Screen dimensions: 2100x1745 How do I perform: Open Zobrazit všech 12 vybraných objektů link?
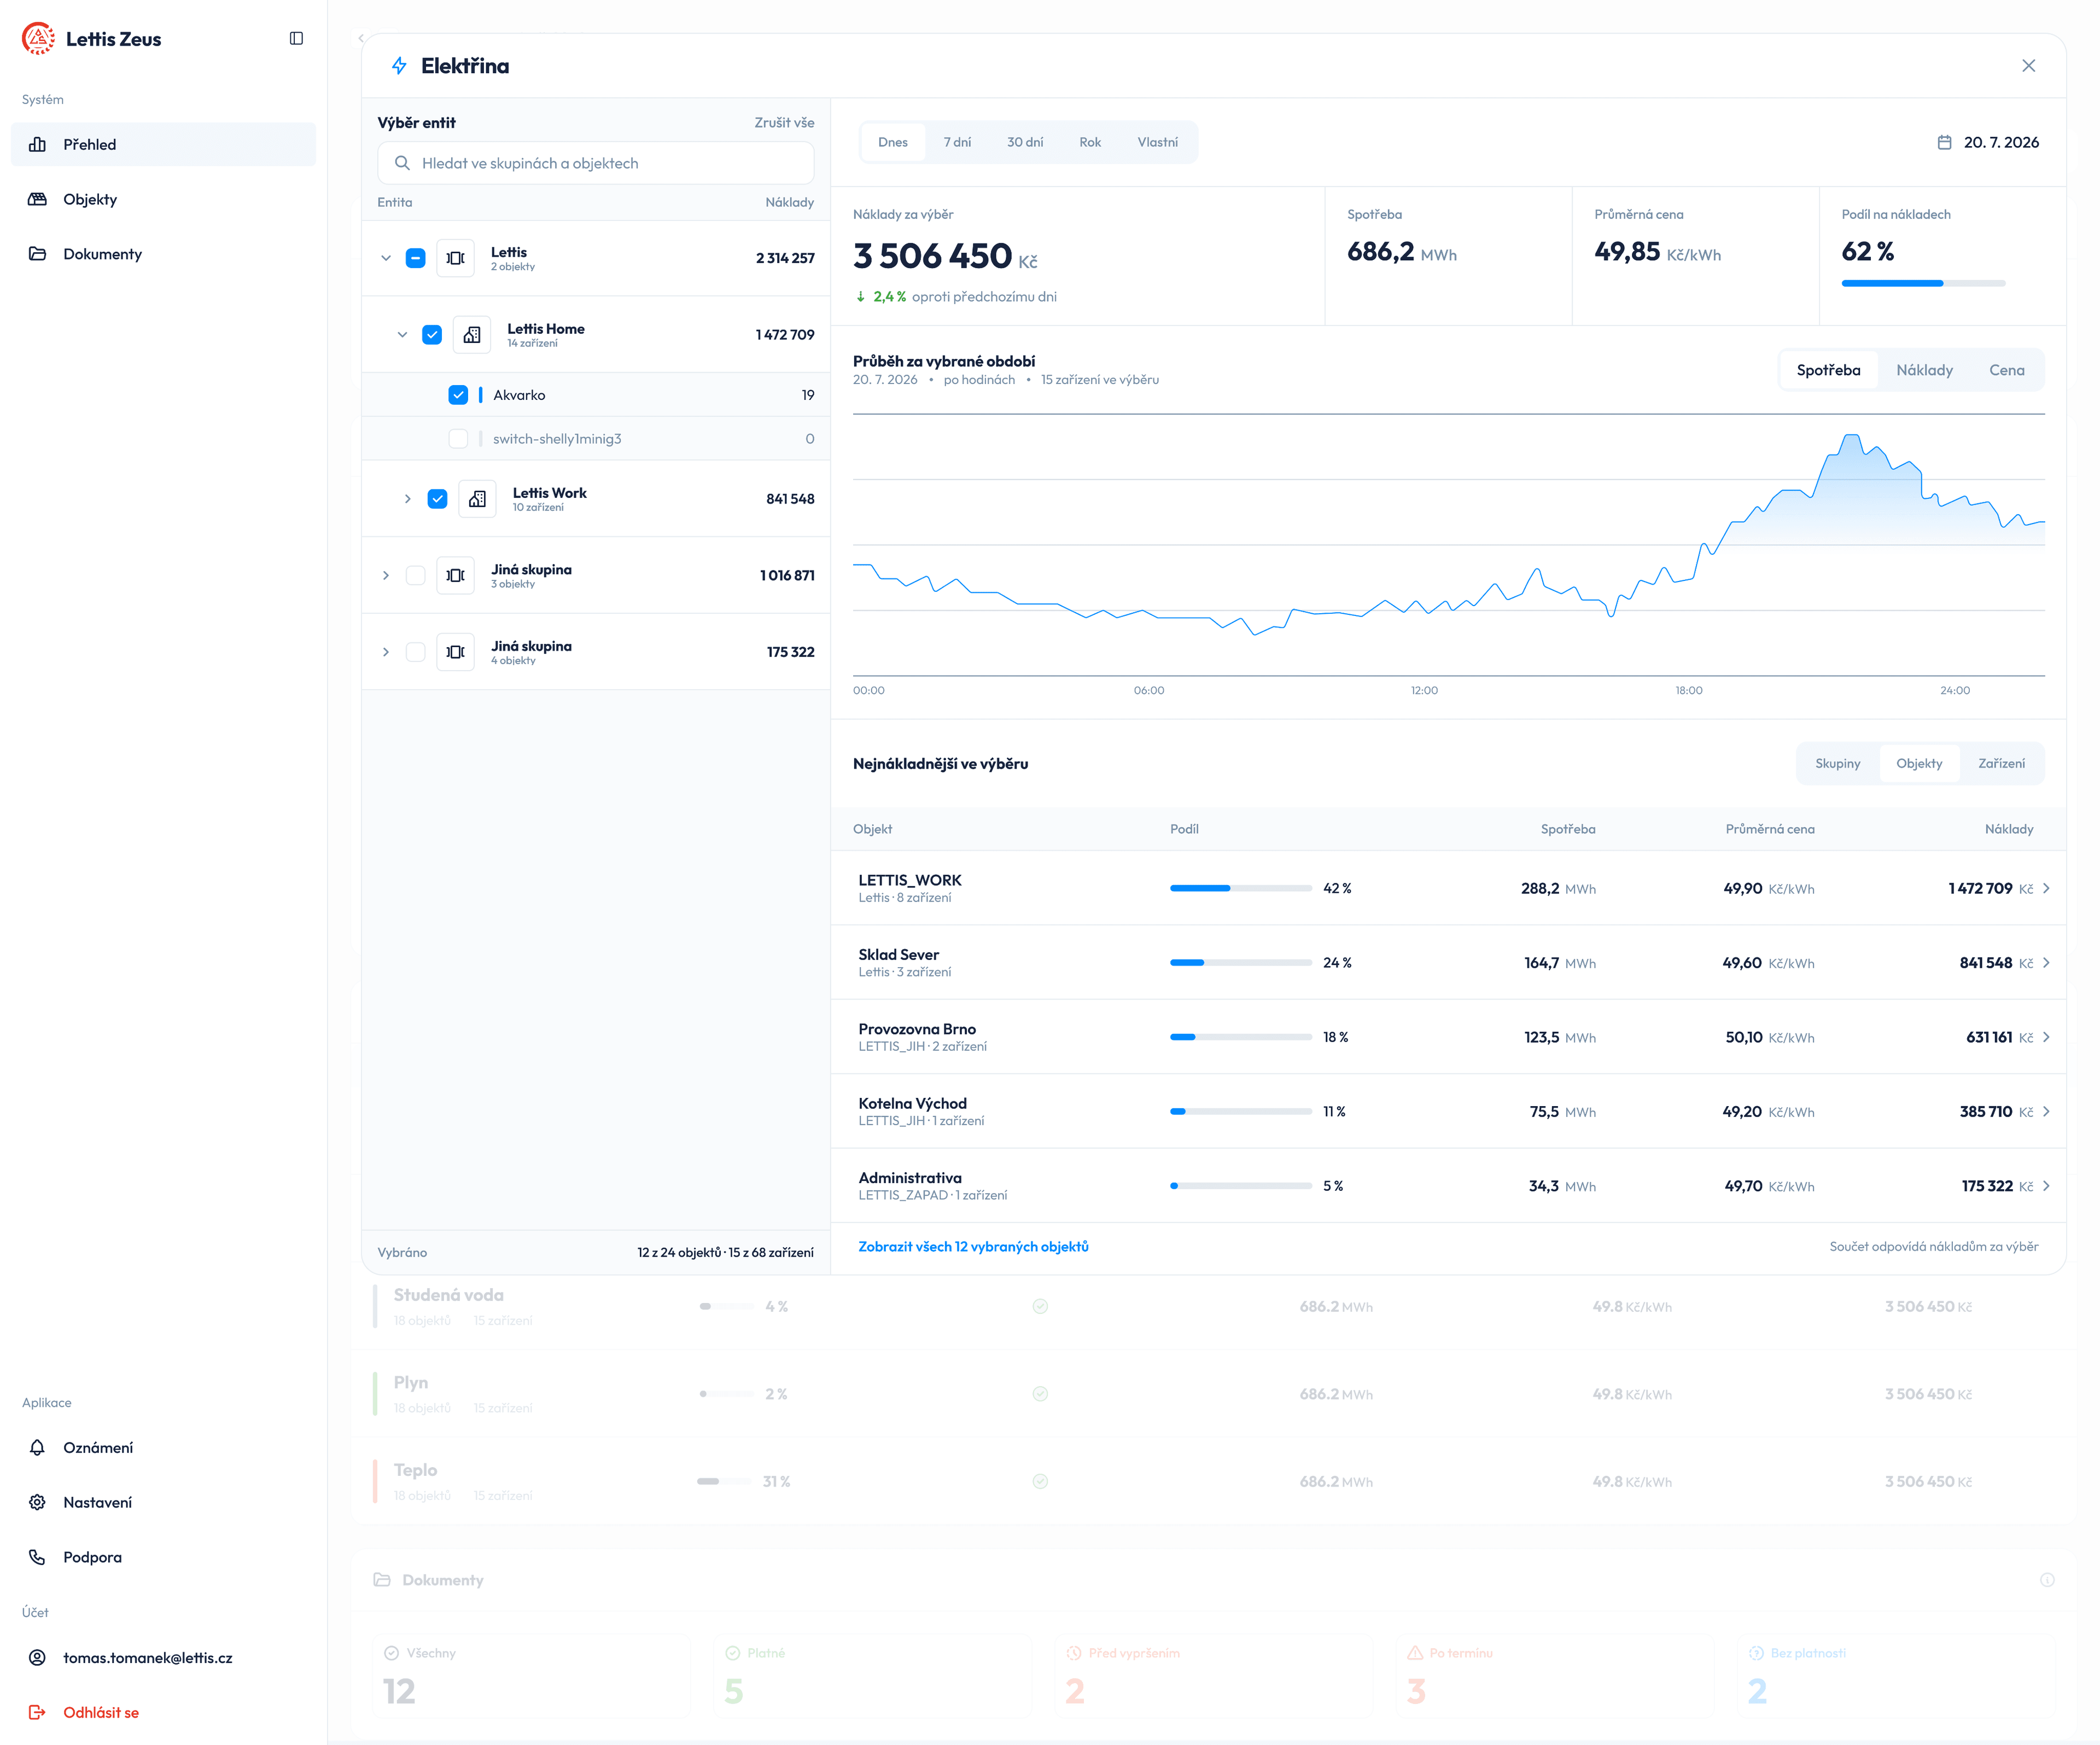click(973, 1246)
